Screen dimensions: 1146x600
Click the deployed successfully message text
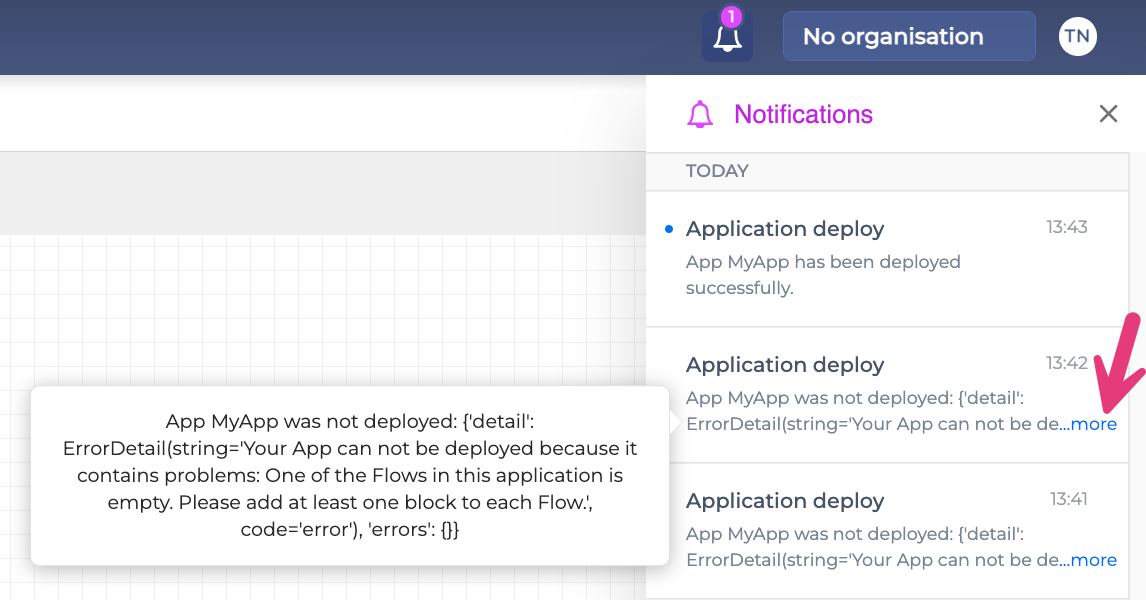tap(822, 275)
